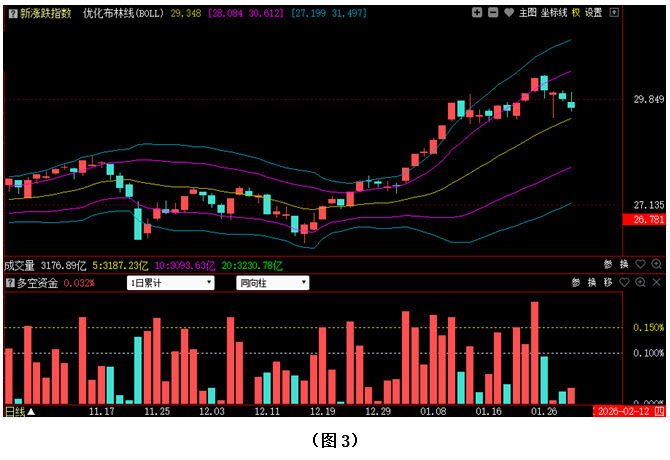This screenshot has height=460, width=670.
Task: Click 换 in the 多空资金 row
Action: [591, 283]
